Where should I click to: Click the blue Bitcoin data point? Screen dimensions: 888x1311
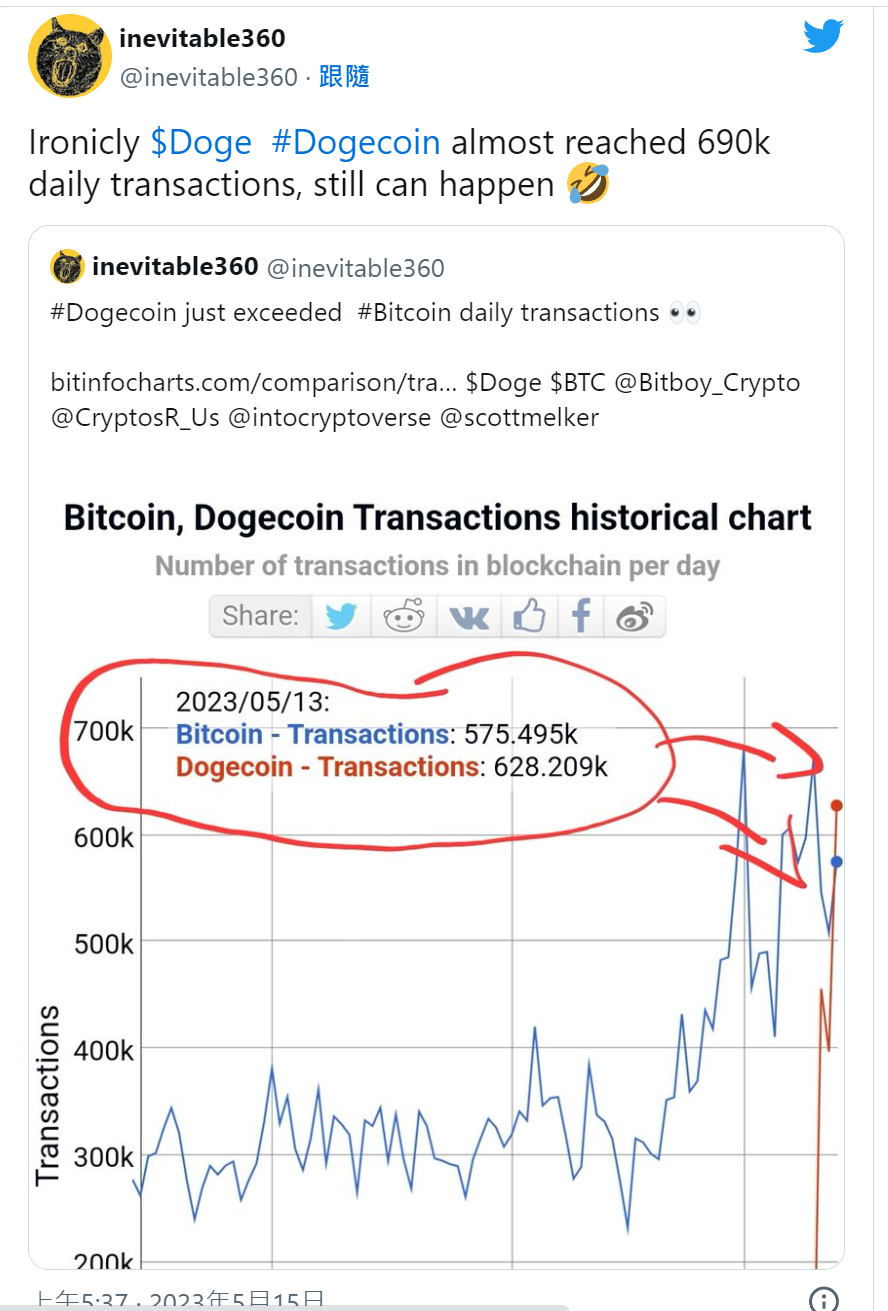[x=836, y=861]
